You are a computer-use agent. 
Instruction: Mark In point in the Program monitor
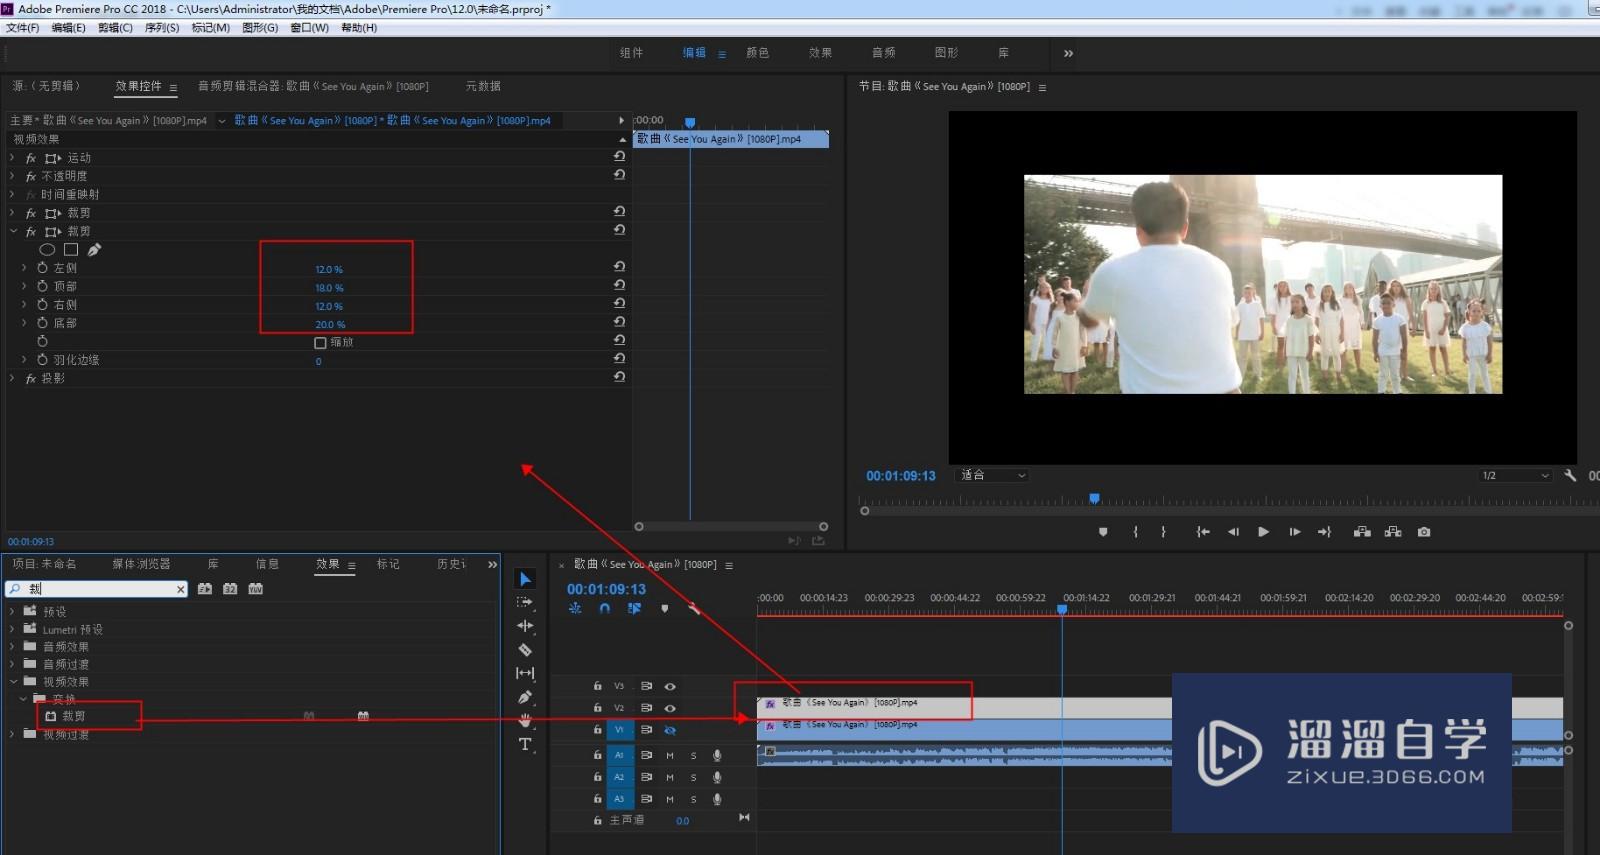point(1136,532)
